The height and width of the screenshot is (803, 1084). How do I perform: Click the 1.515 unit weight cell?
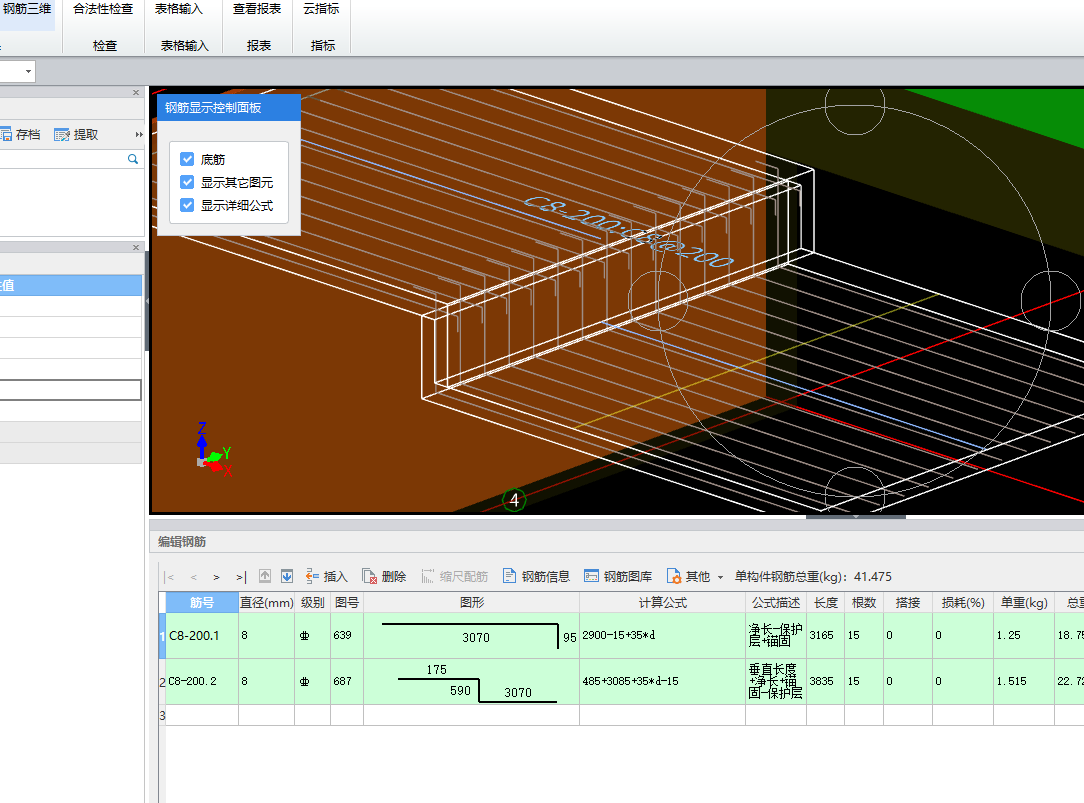point(1024,681)
